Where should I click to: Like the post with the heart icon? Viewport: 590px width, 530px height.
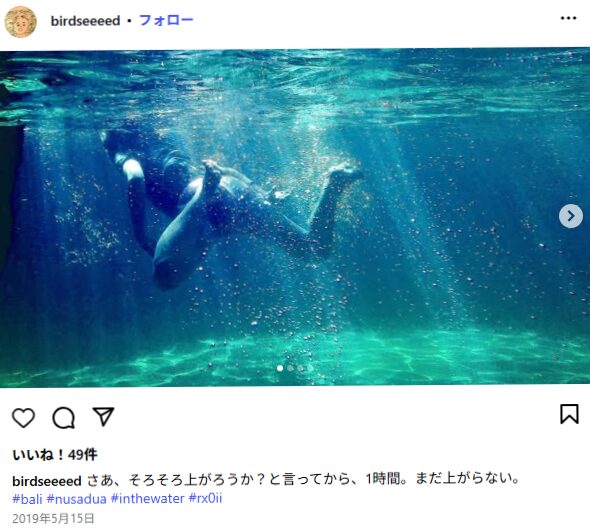coord(24,418)
